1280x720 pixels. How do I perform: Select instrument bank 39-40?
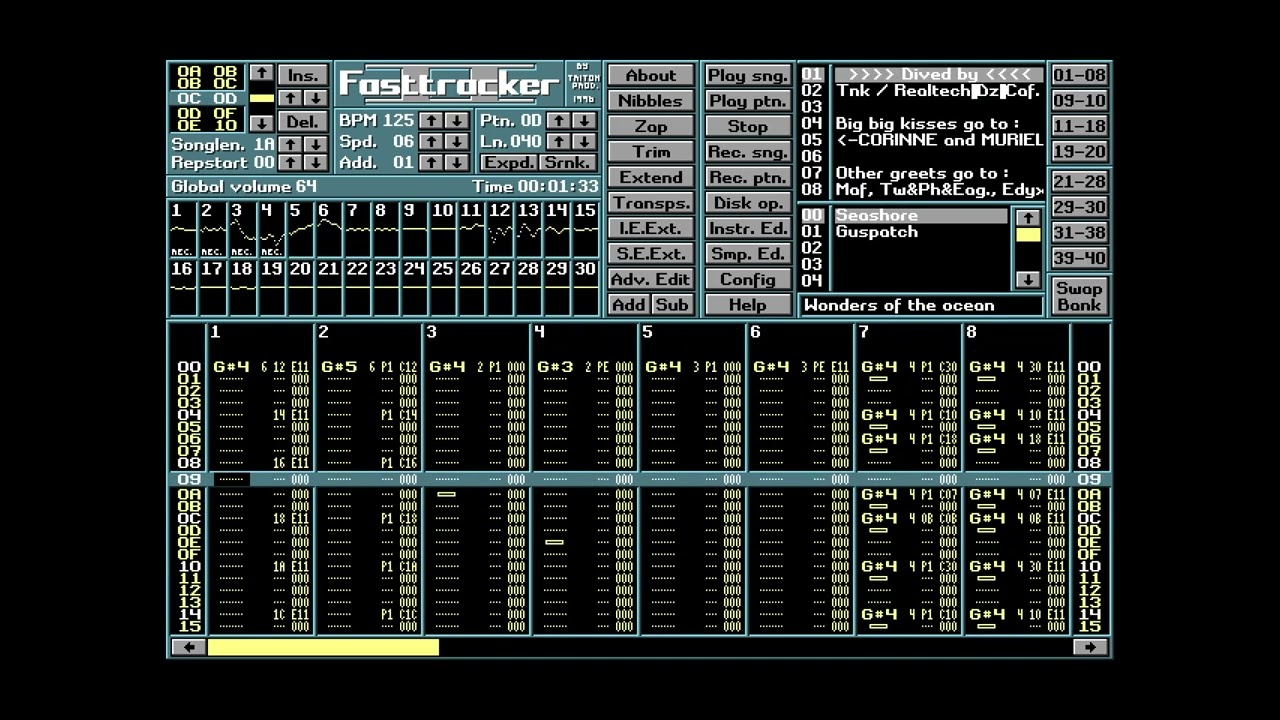(x=1079, y=258)
